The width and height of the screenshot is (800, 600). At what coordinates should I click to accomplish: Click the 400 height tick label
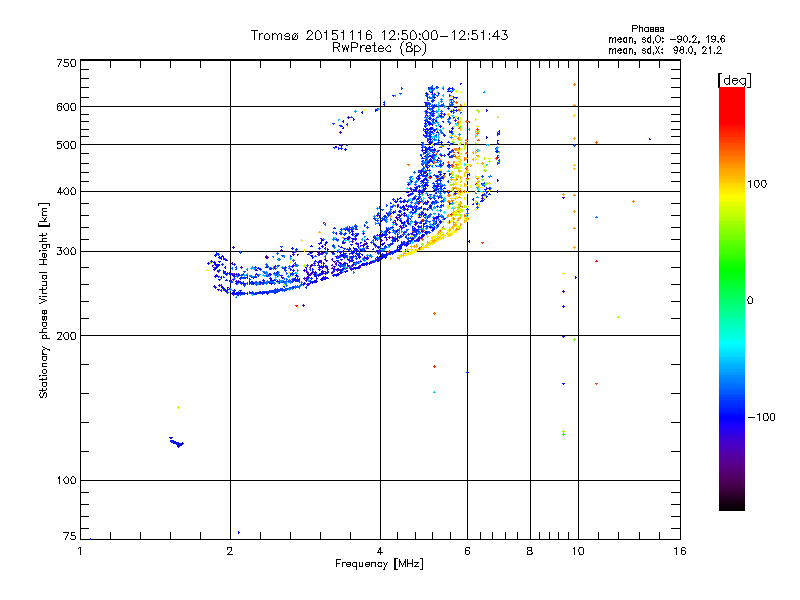click(x=66, y=191)
